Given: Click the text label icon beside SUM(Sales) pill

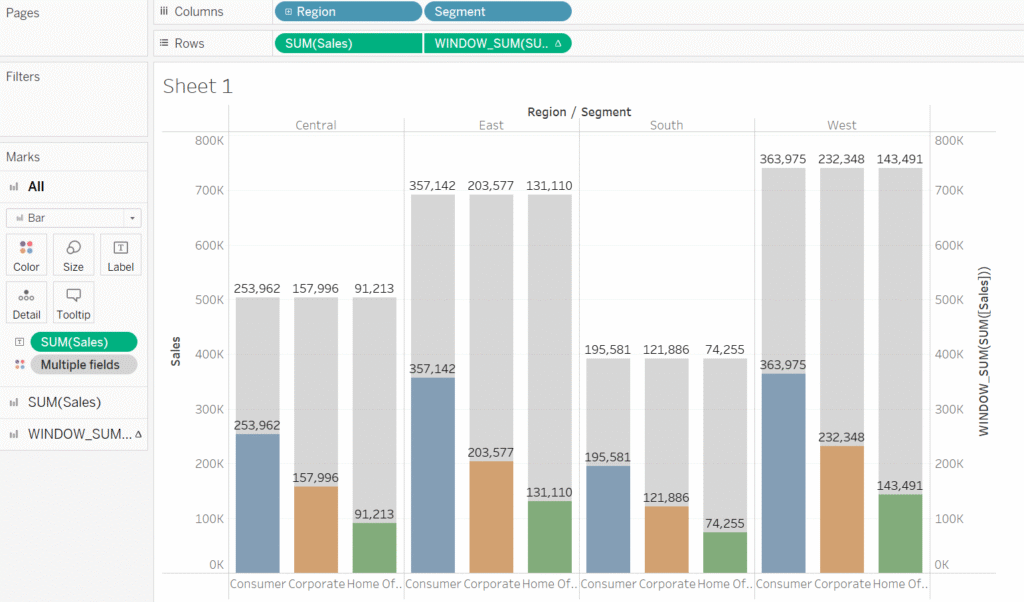Looking at the screenshot, I should [x=20, y=342].
